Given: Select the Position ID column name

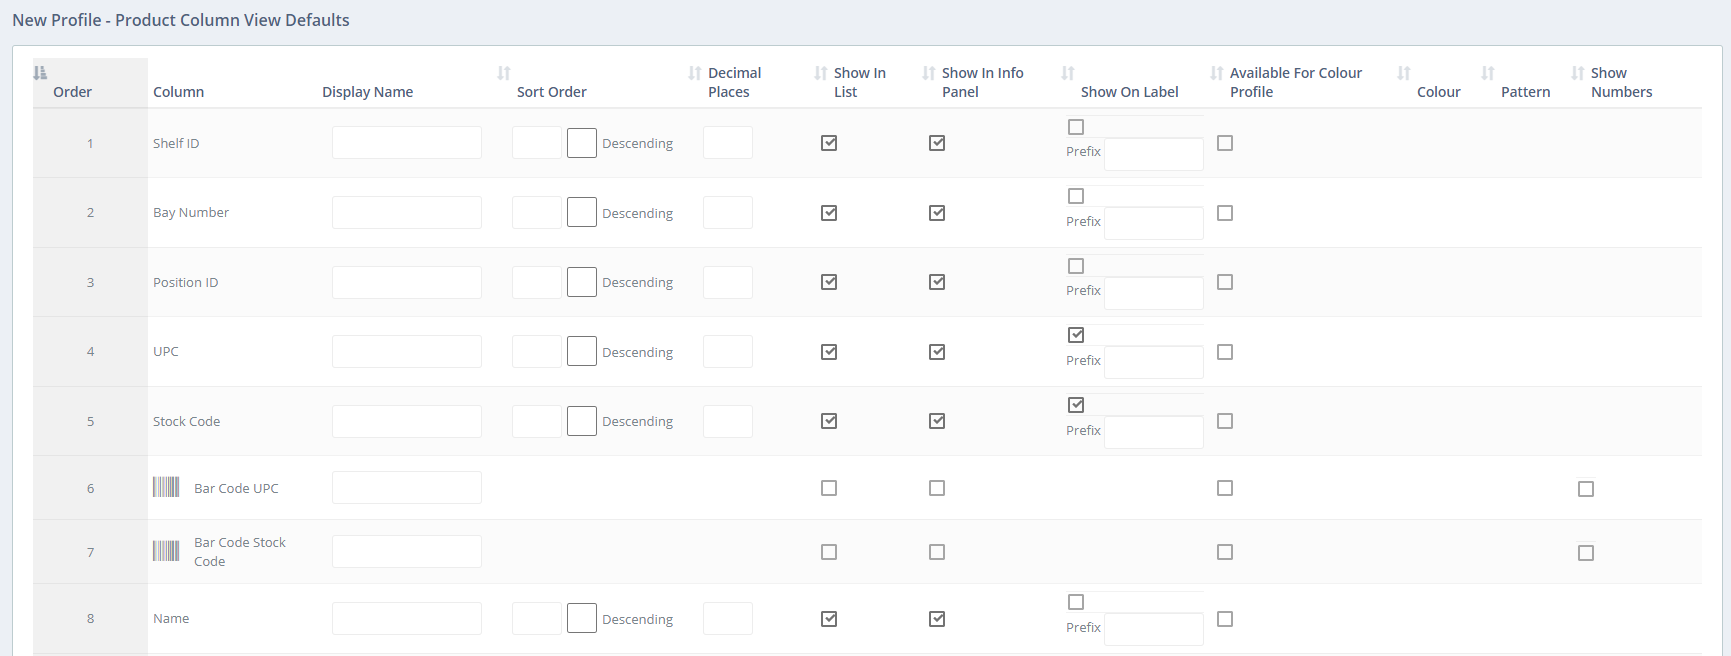Looking at the screenshot, I should 185,282.
